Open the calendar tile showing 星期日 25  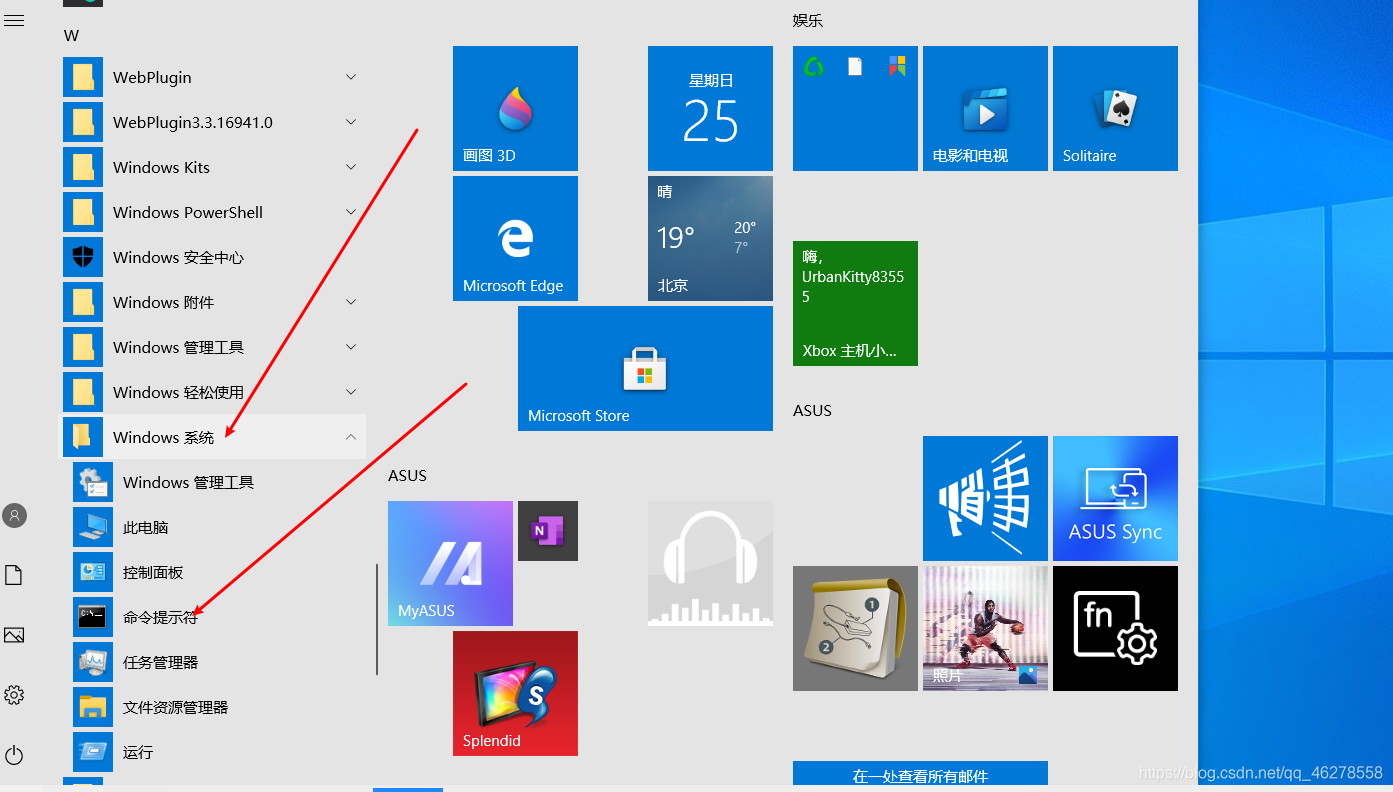pyautogui.click(x=710, y=108)
